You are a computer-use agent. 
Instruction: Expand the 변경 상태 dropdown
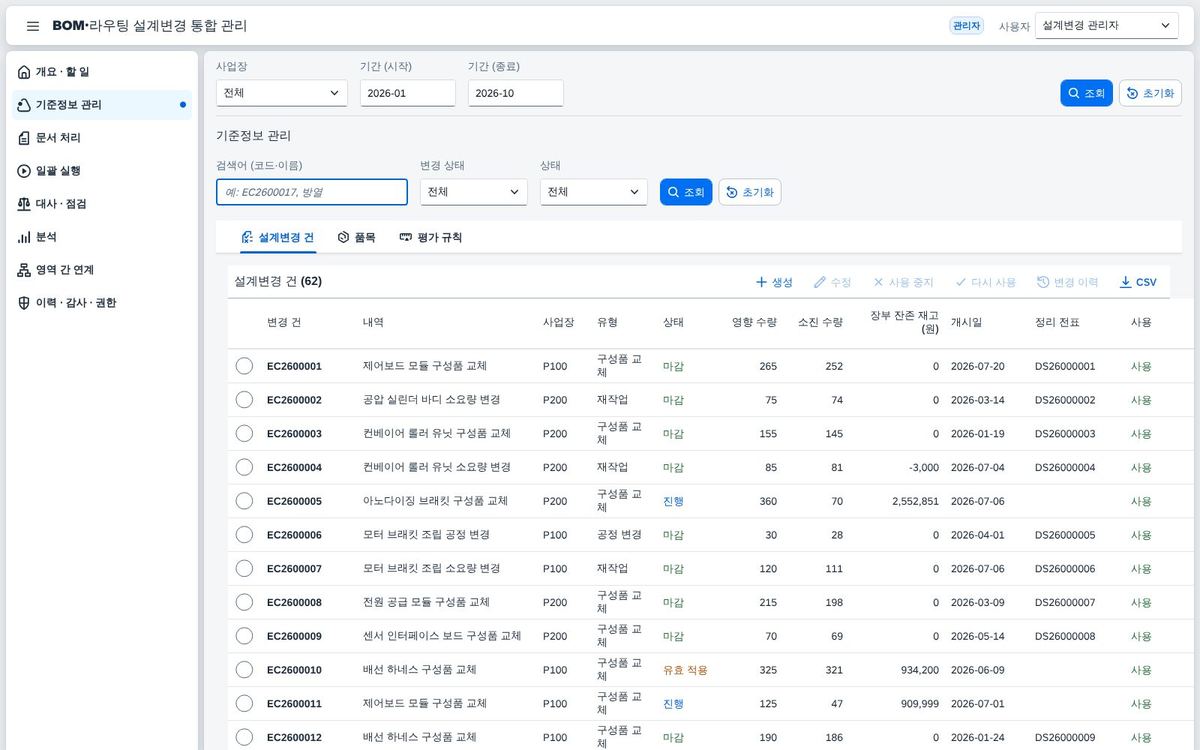474,192
